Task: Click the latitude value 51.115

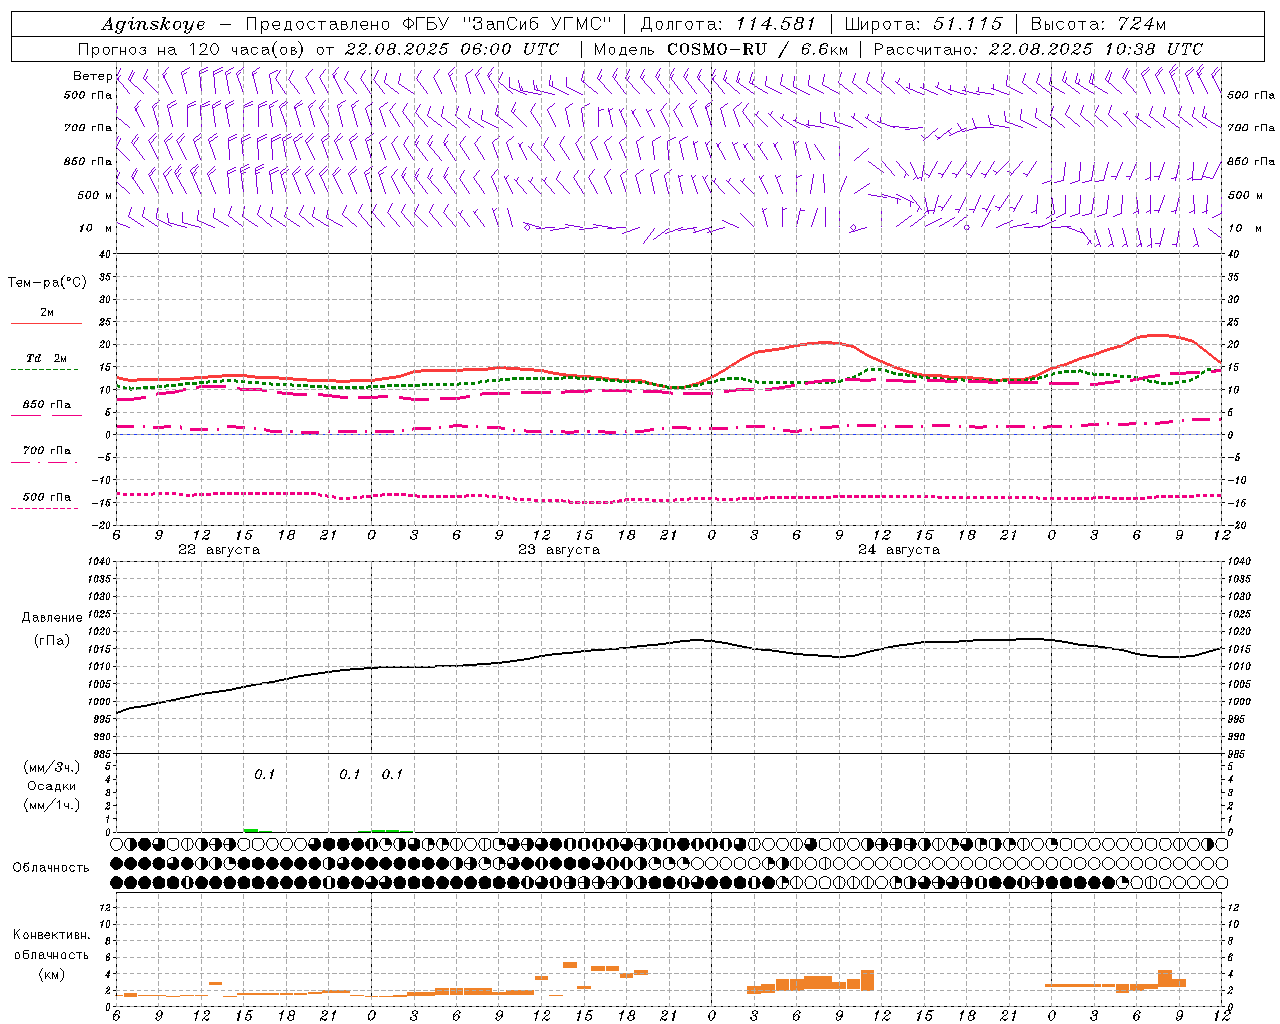Action: [x=967, y=24]
